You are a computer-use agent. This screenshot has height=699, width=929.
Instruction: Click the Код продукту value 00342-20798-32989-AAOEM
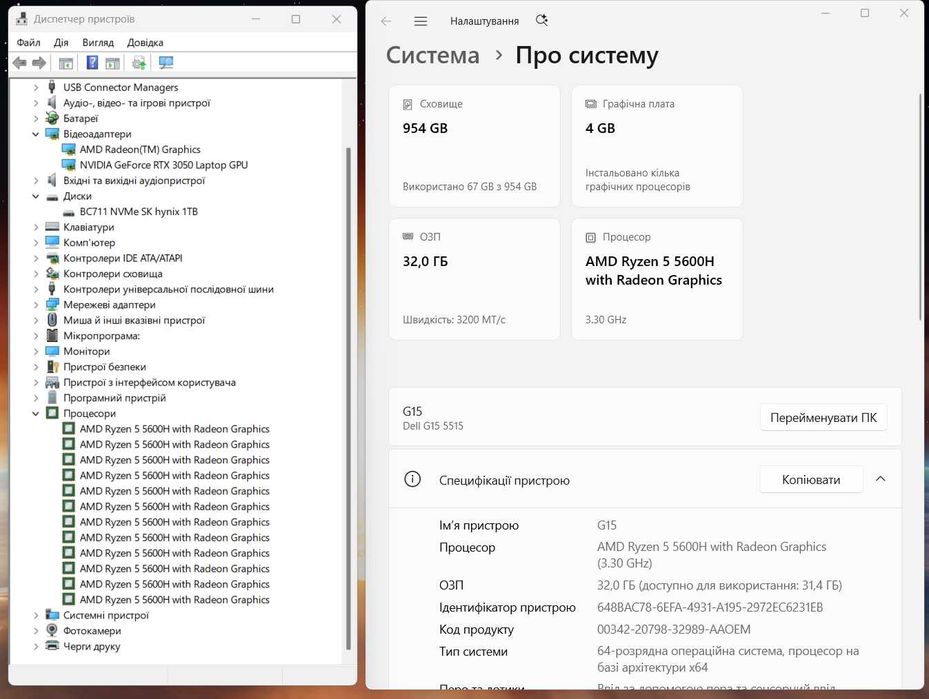pos(674,629)
